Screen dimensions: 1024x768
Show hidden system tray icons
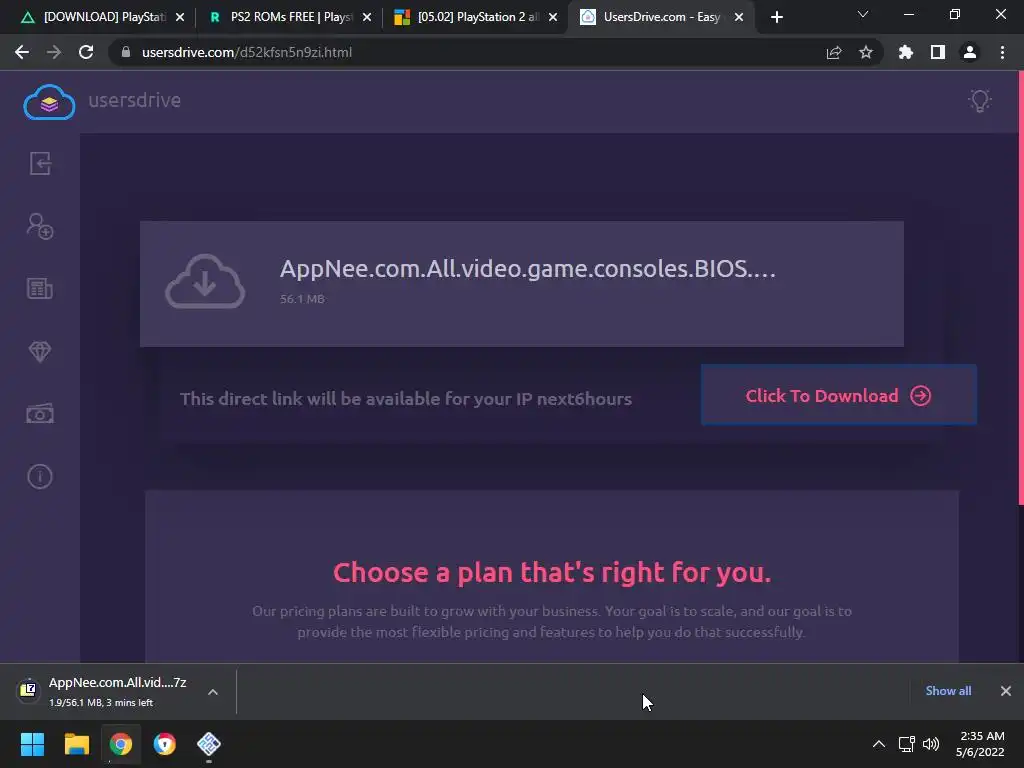[879, 744]
